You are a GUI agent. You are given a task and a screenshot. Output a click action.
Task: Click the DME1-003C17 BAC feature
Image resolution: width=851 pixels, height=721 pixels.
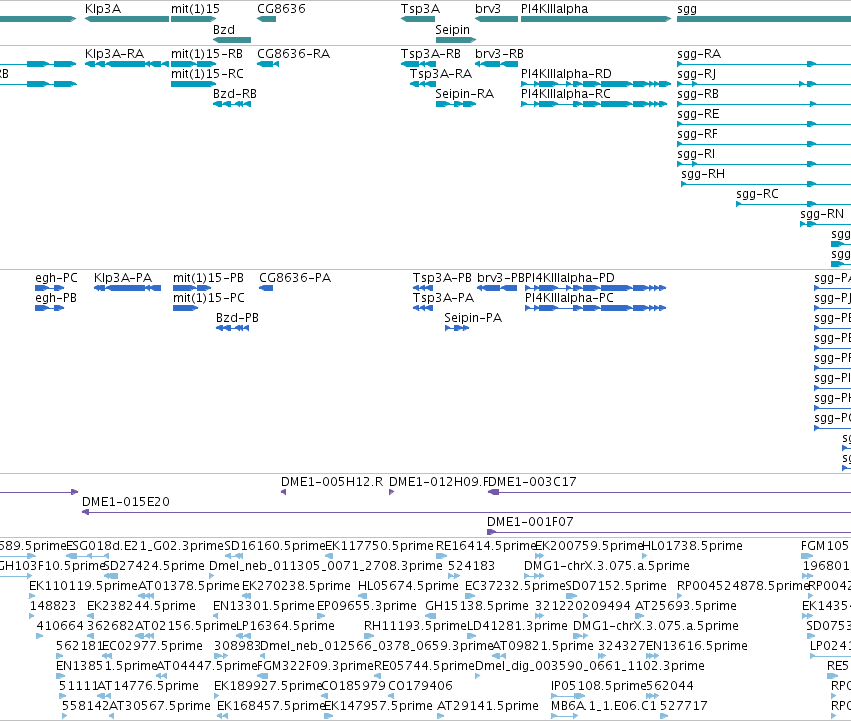coord(669,492)
